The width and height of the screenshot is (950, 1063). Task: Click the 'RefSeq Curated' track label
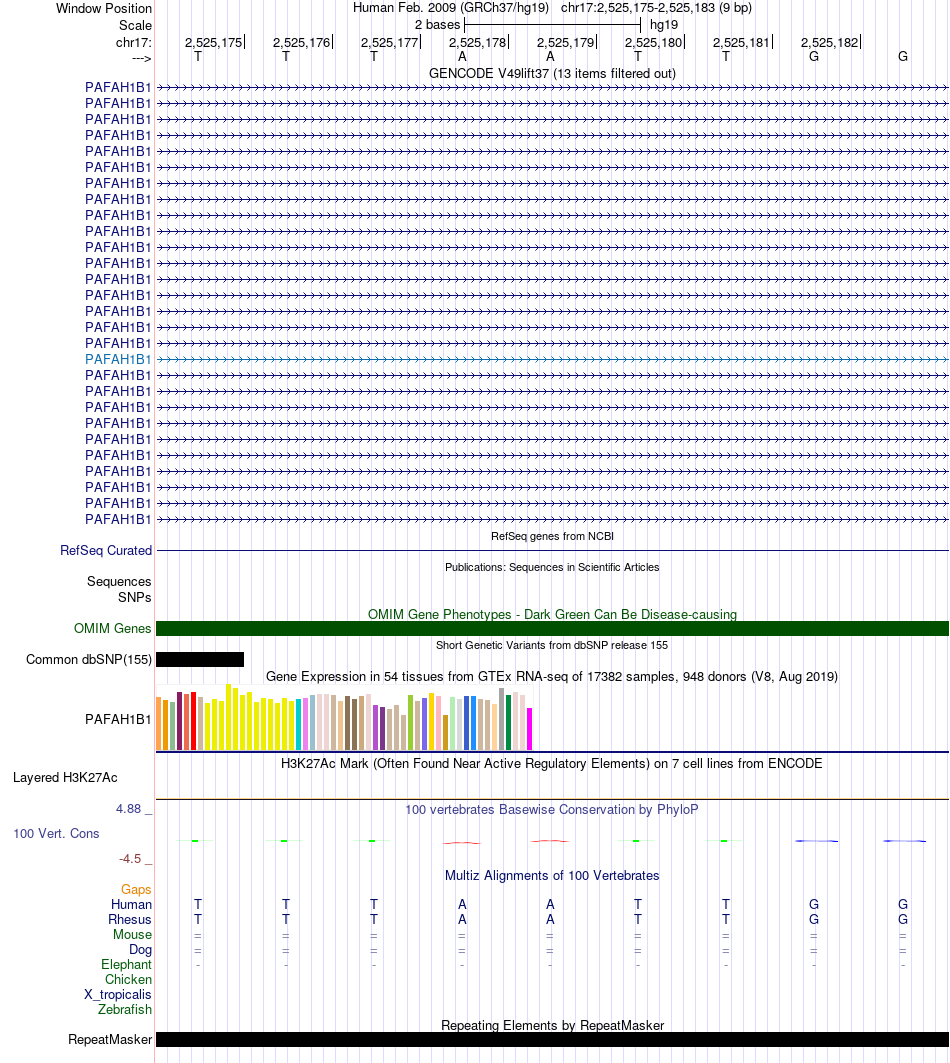(x=106, y=550)
